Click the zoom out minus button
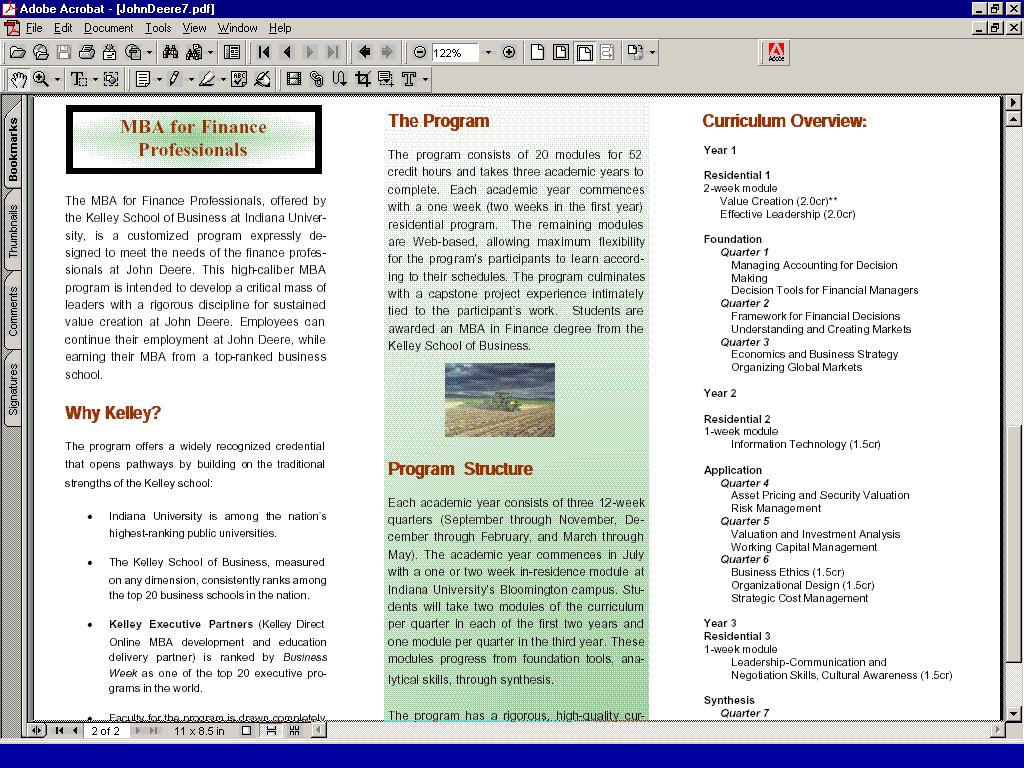This screenshot has width=1024, height=768. click(420, 52)
